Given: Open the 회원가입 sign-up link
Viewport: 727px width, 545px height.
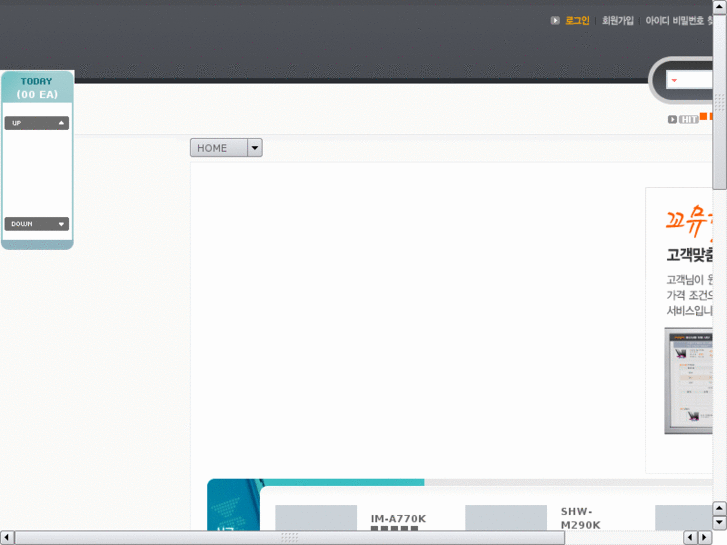Looking at the screenshot, I should (x=618, y=20).
